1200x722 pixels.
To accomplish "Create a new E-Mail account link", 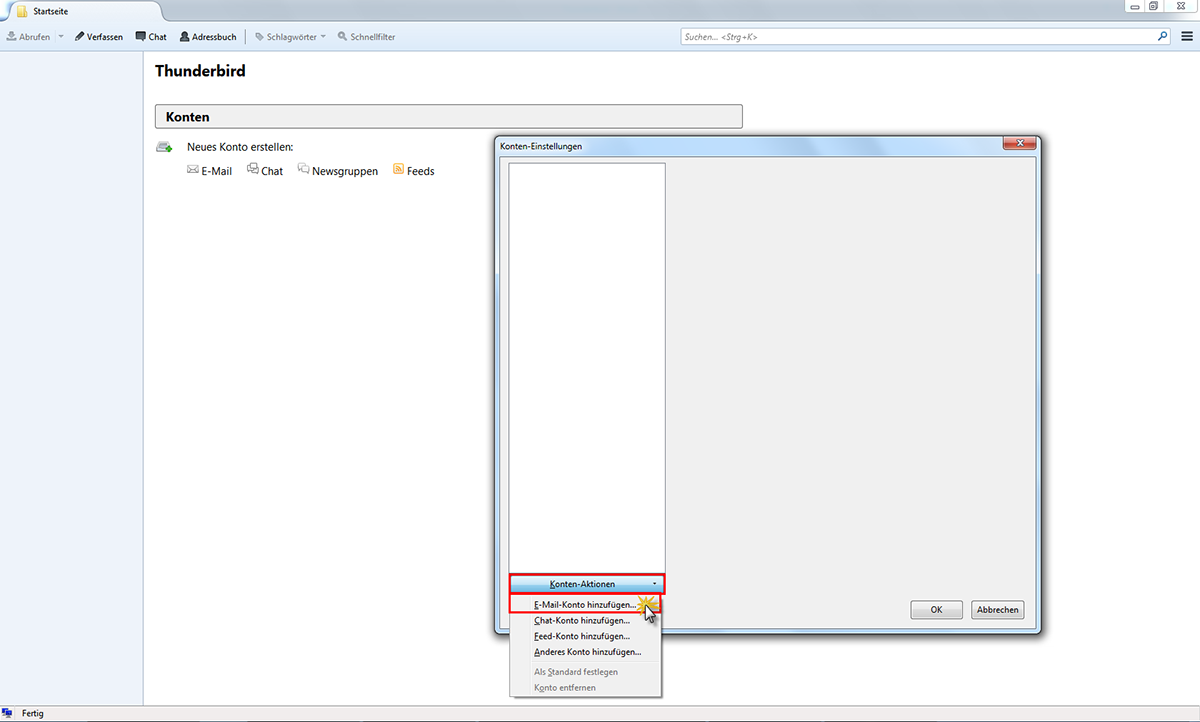I will coord(209,171).
